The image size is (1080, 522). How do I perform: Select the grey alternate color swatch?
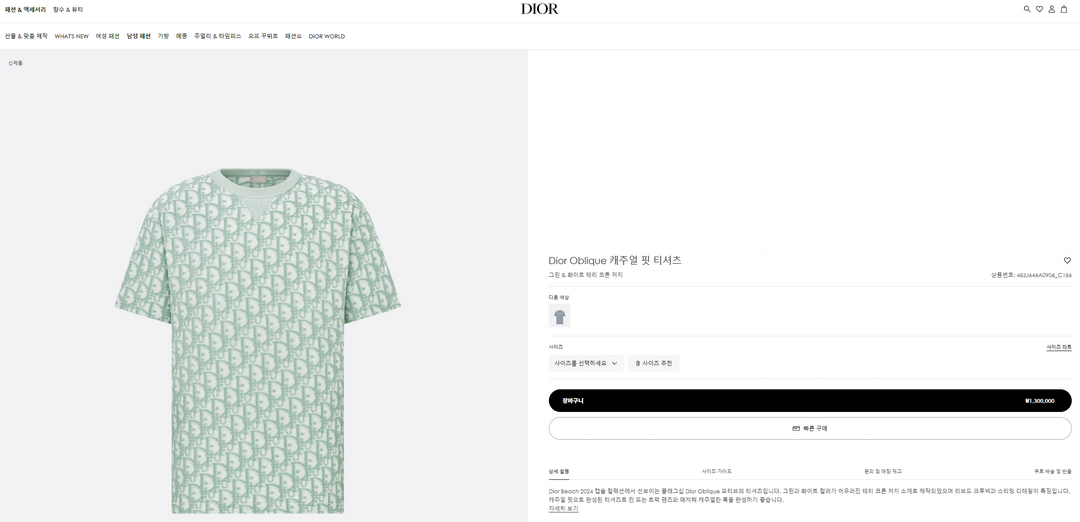click(x=560, y=316)
